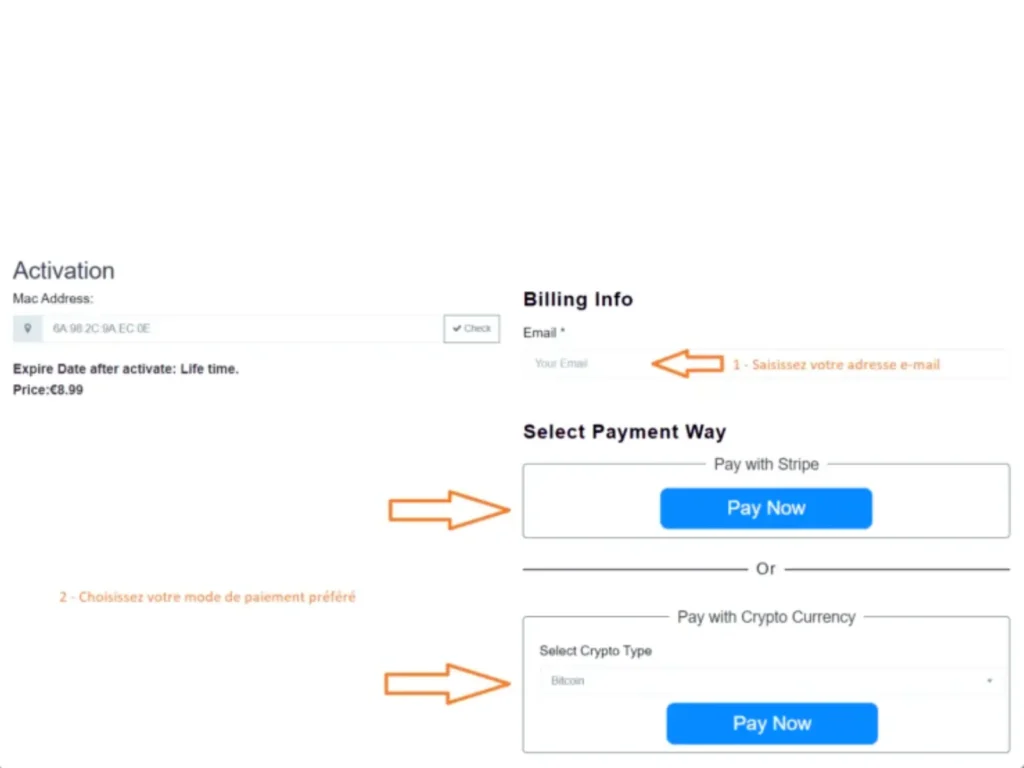This screenshot has width=1024, height=768.
Task: Click the Activation heading
Action: [x=64, y=270]
